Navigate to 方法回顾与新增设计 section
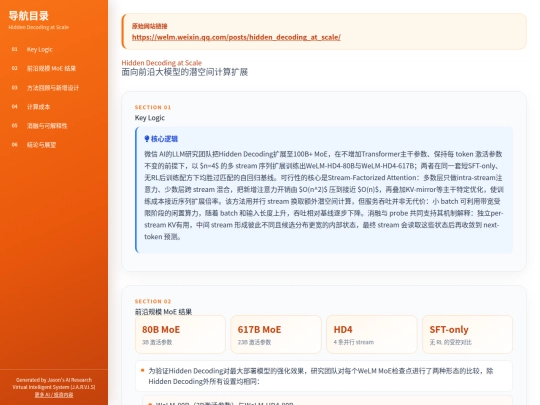Screen dimensions: 540x405 53,88
